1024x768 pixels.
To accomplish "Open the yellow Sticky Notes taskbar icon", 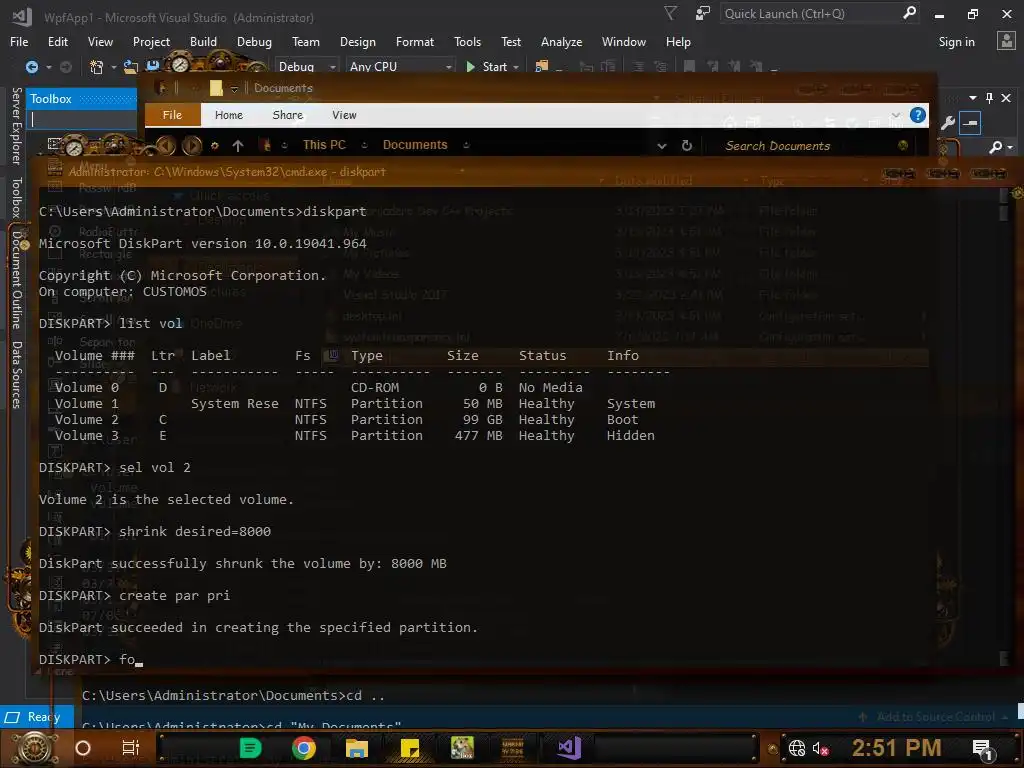I will [409, 748].
